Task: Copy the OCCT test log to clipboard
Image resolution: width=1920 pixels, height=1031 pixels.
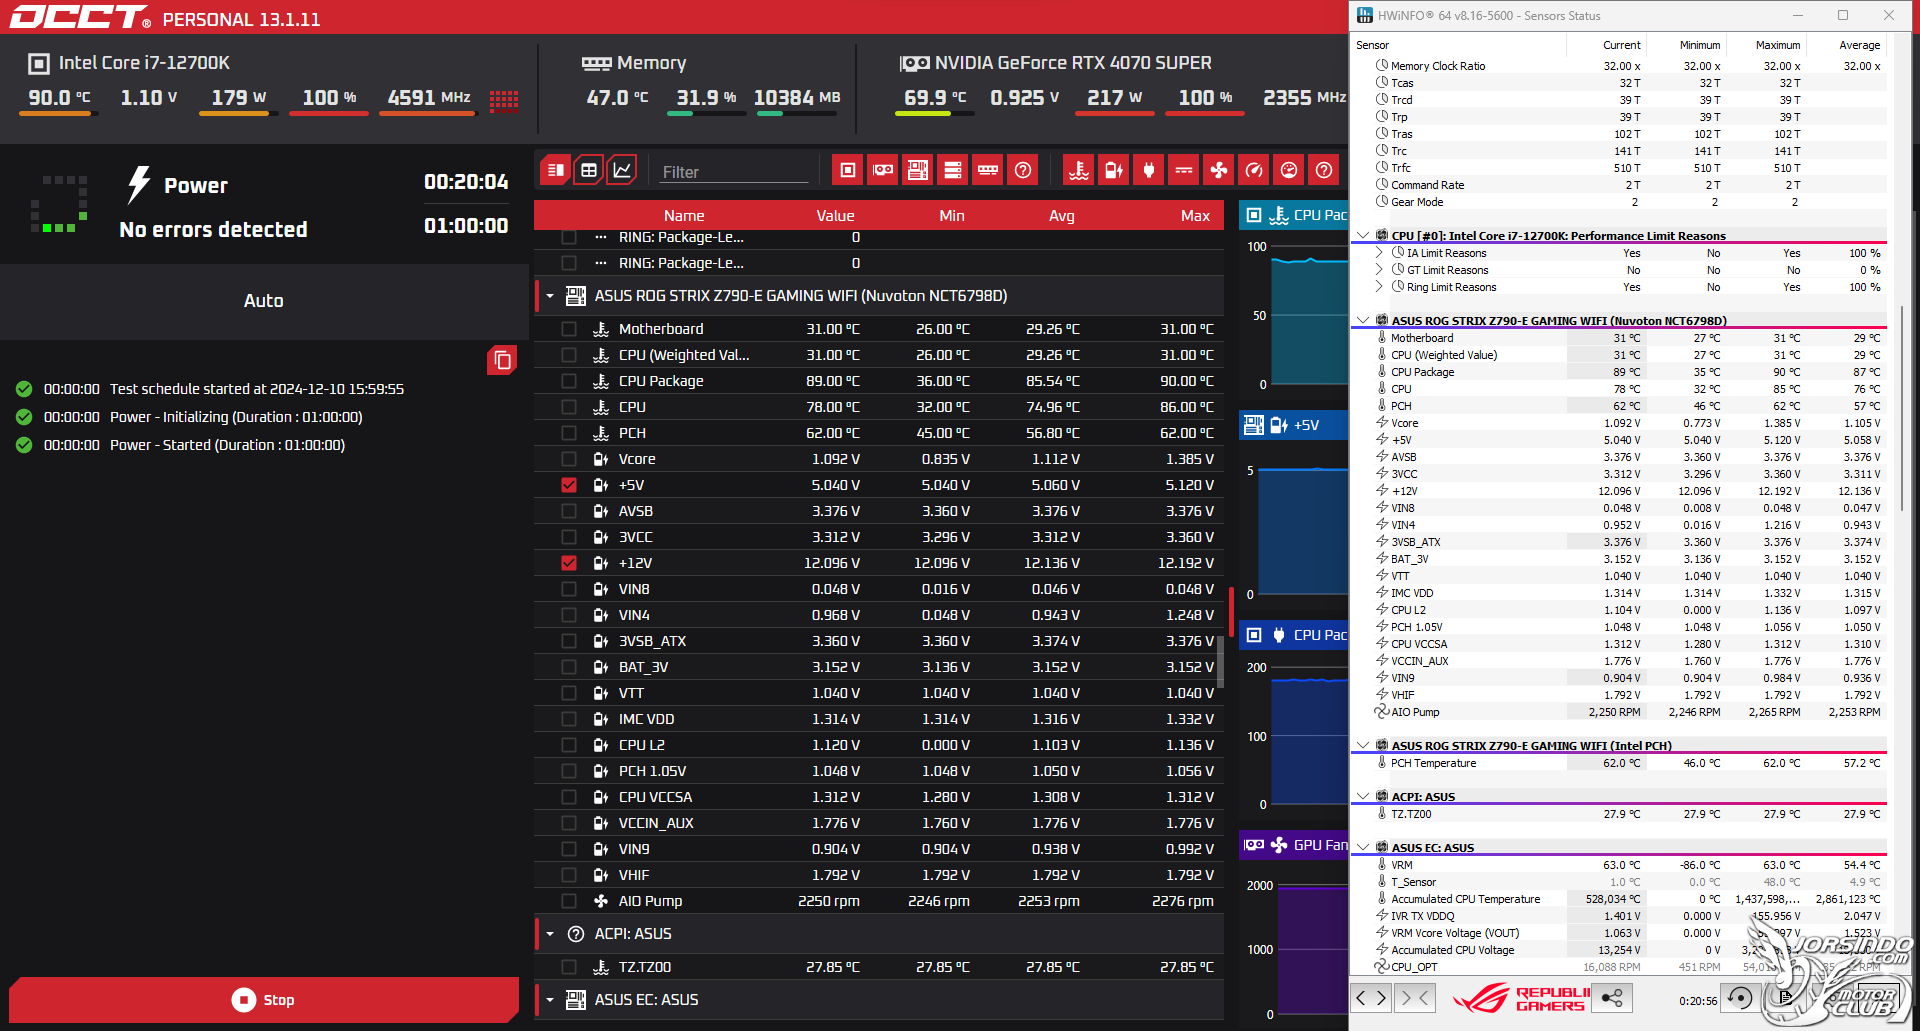Action: coord(502,360)
